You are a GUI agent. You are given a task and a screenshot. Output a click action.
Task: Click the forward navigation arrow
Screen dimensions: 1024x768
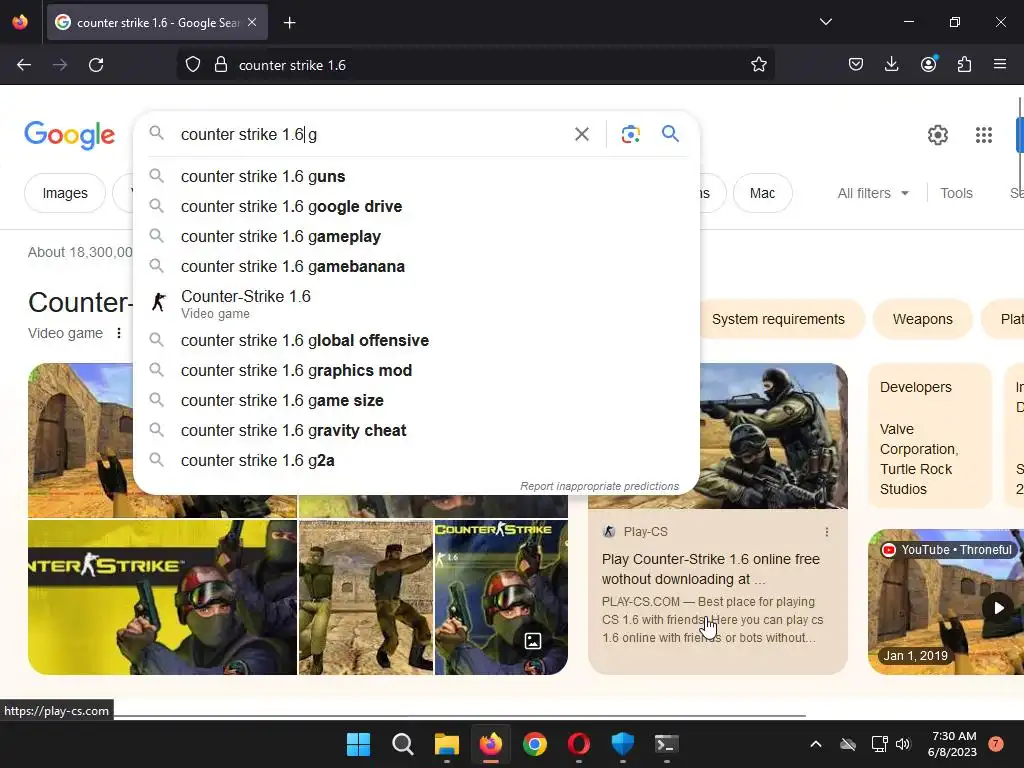tap(60, 65)
